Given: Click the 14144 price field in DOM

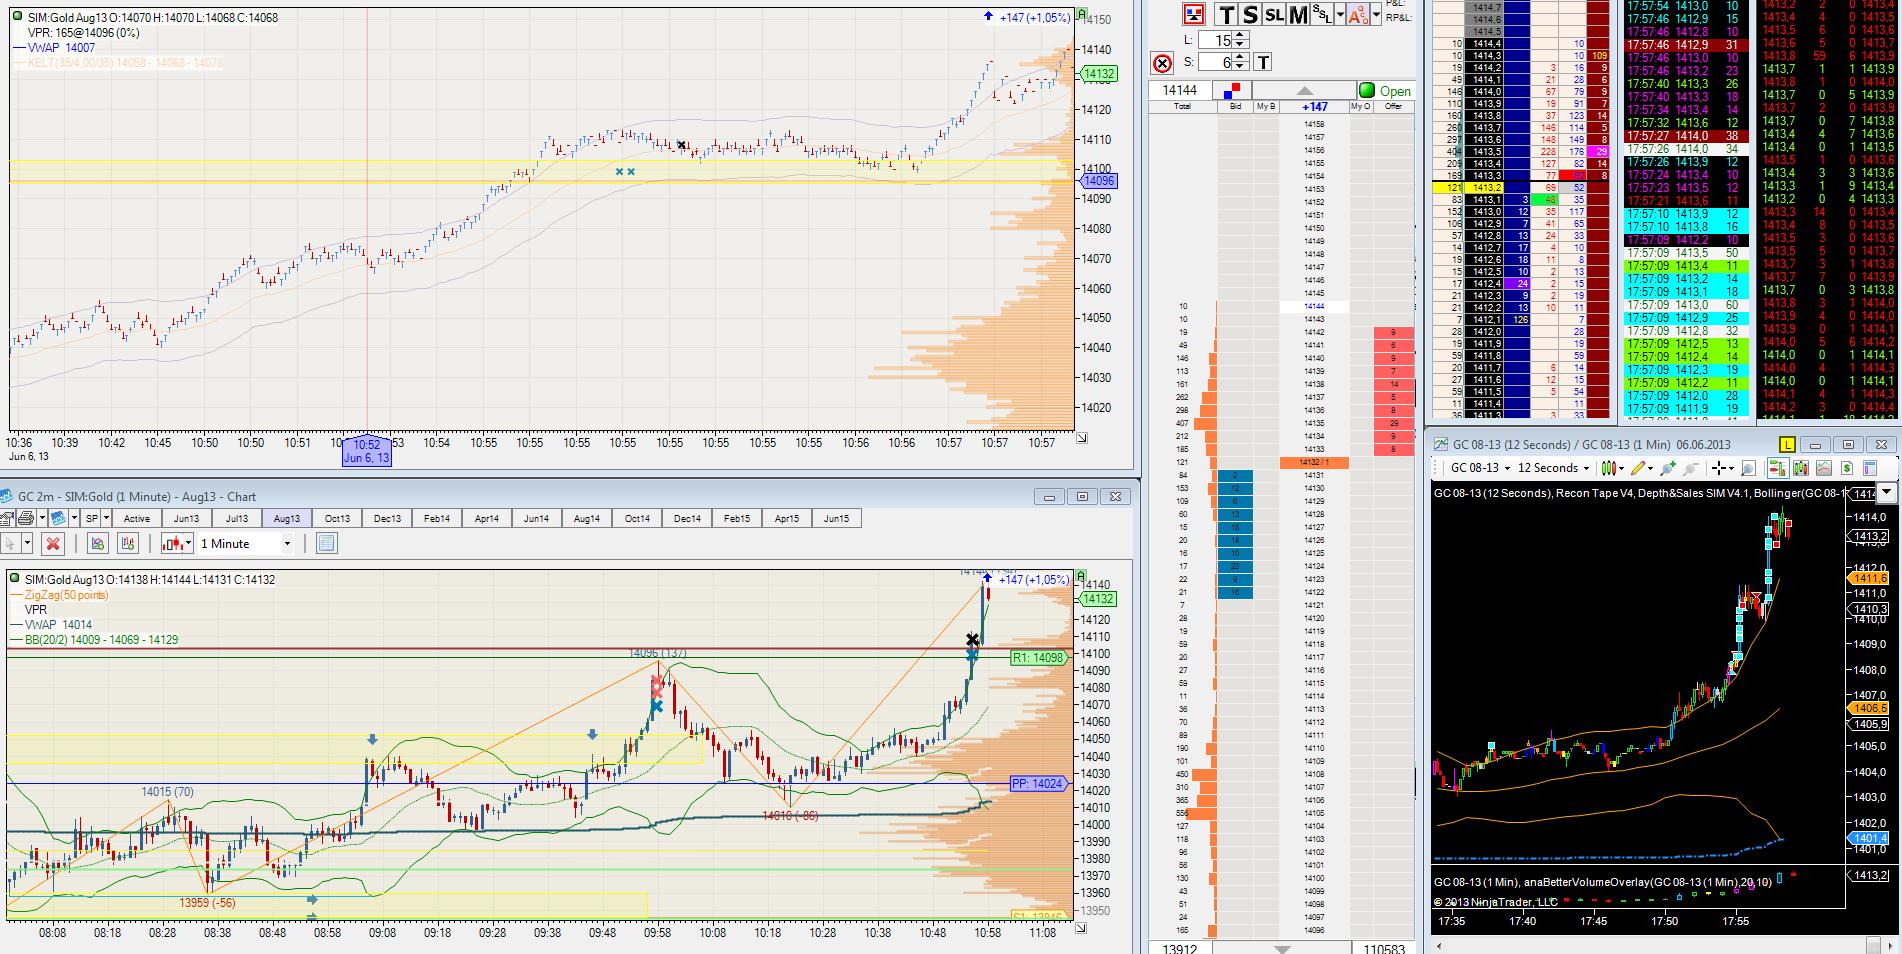Looking at the screenshot, I should click(1181, 90).
